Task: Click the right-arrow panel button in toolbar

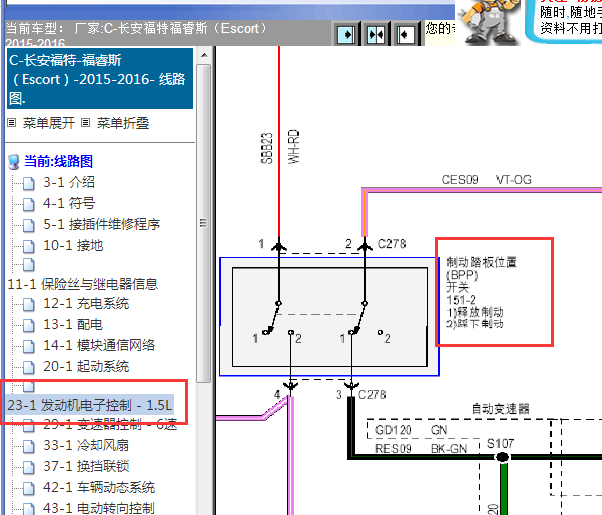Action: pyautogui.click(x=347, y=35)
